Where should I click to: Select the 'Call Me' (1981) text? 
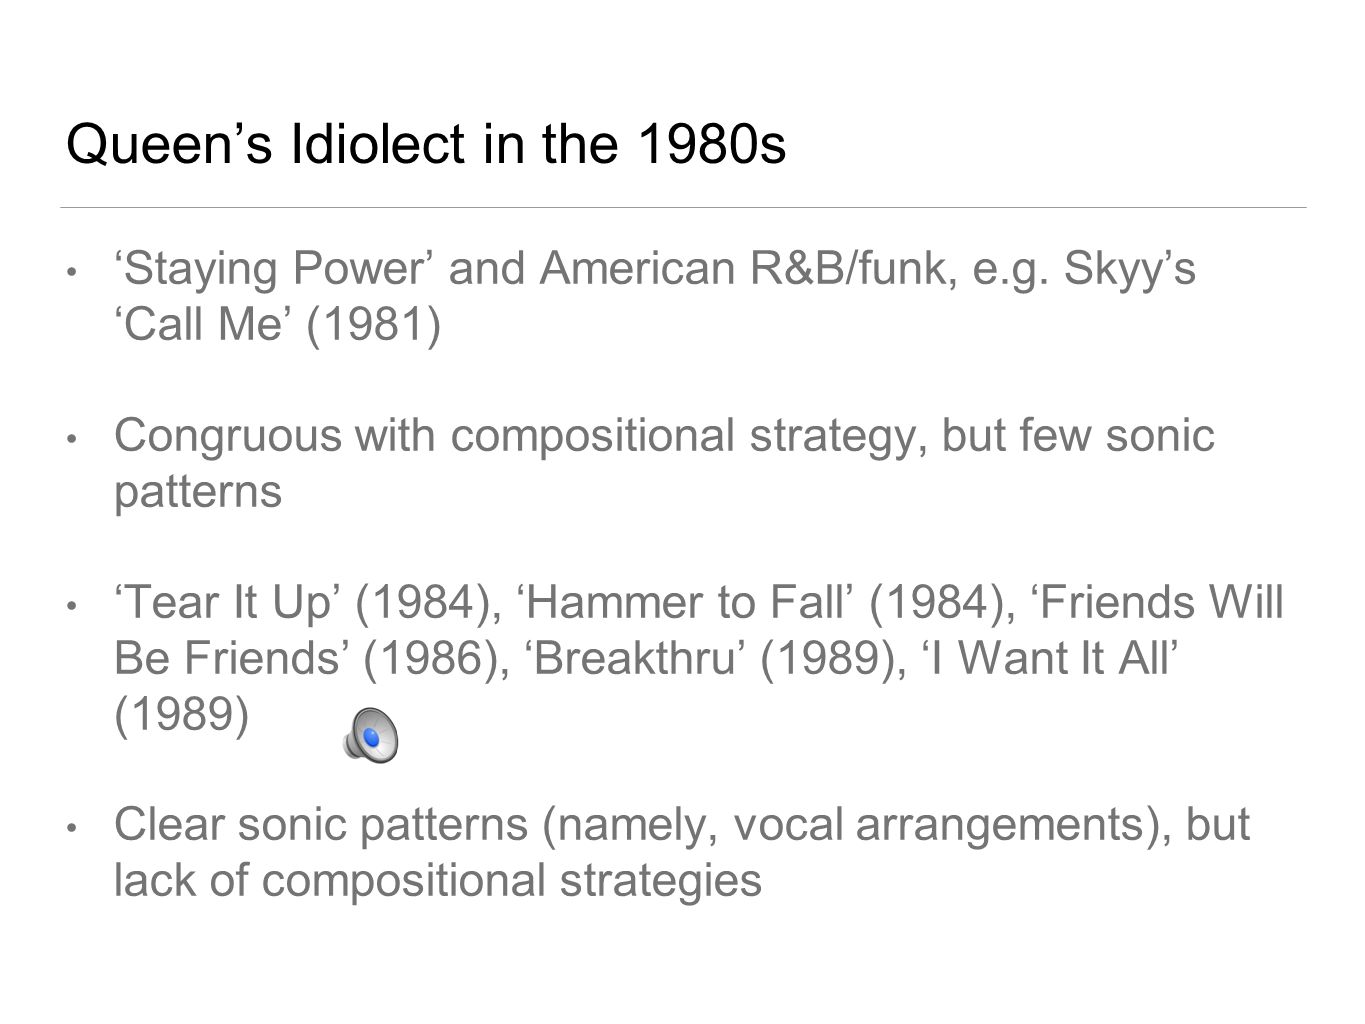tap(277, 325)
